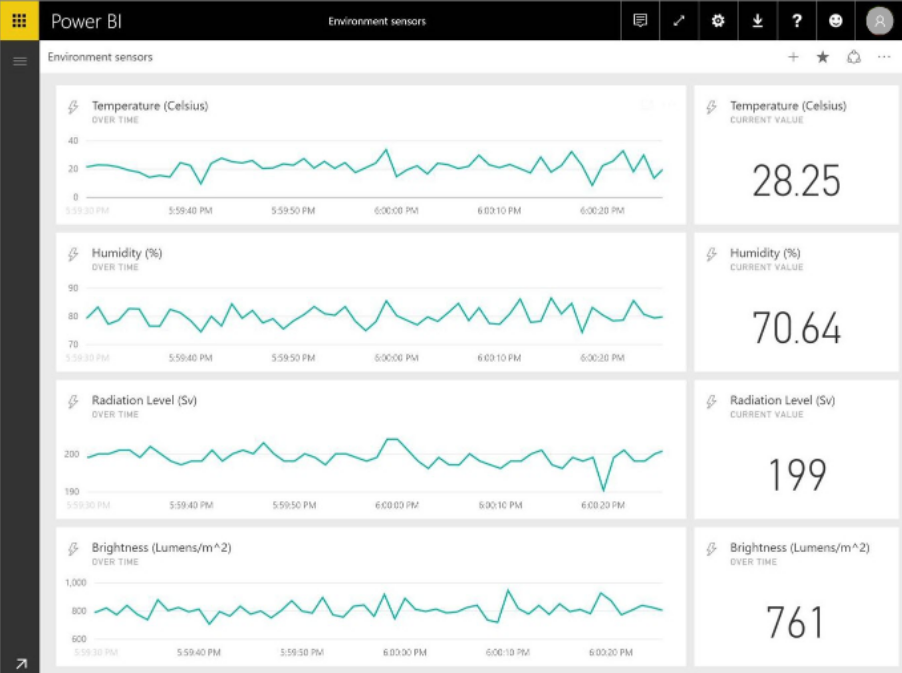
Task: Click 6:00:00 PM label on Temperature chart axis
Action: (396, 211)
